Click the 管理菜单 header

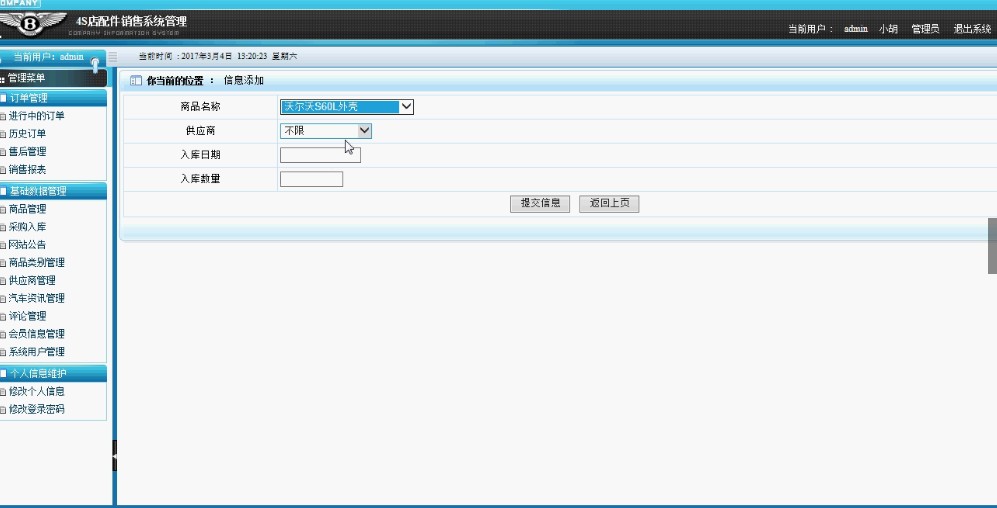53,78
